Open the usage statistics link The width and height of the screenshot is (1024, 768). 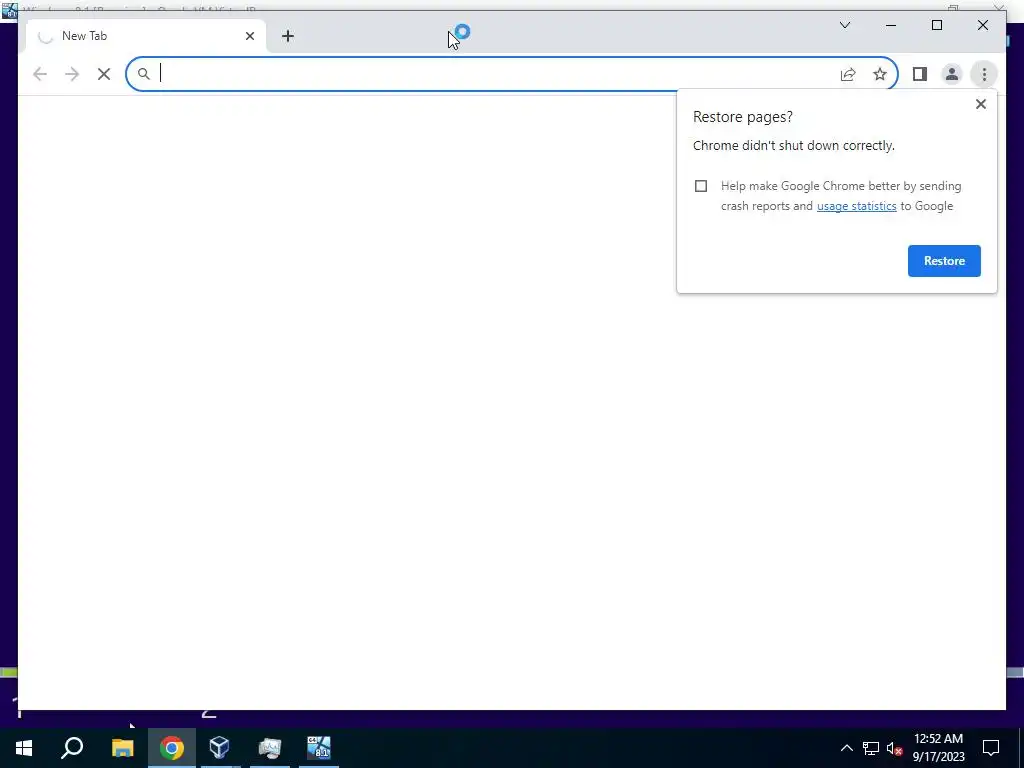click(x=856, y=206)
